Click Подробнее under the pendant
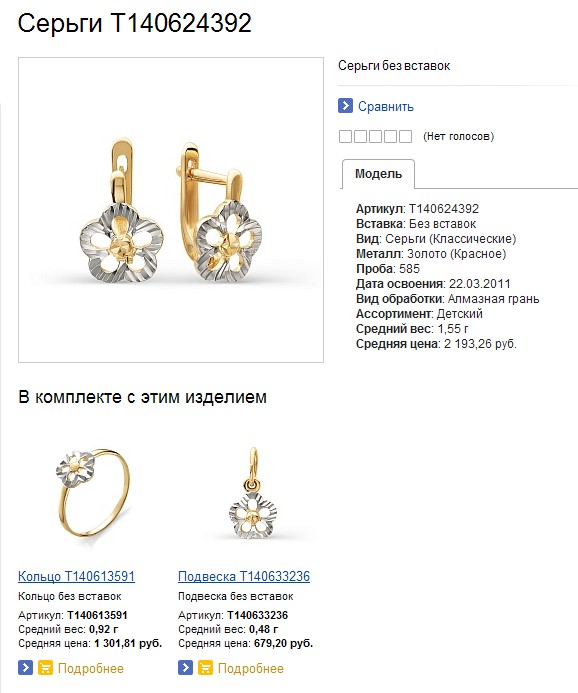The image size is (578, 693). coord(251,668)
